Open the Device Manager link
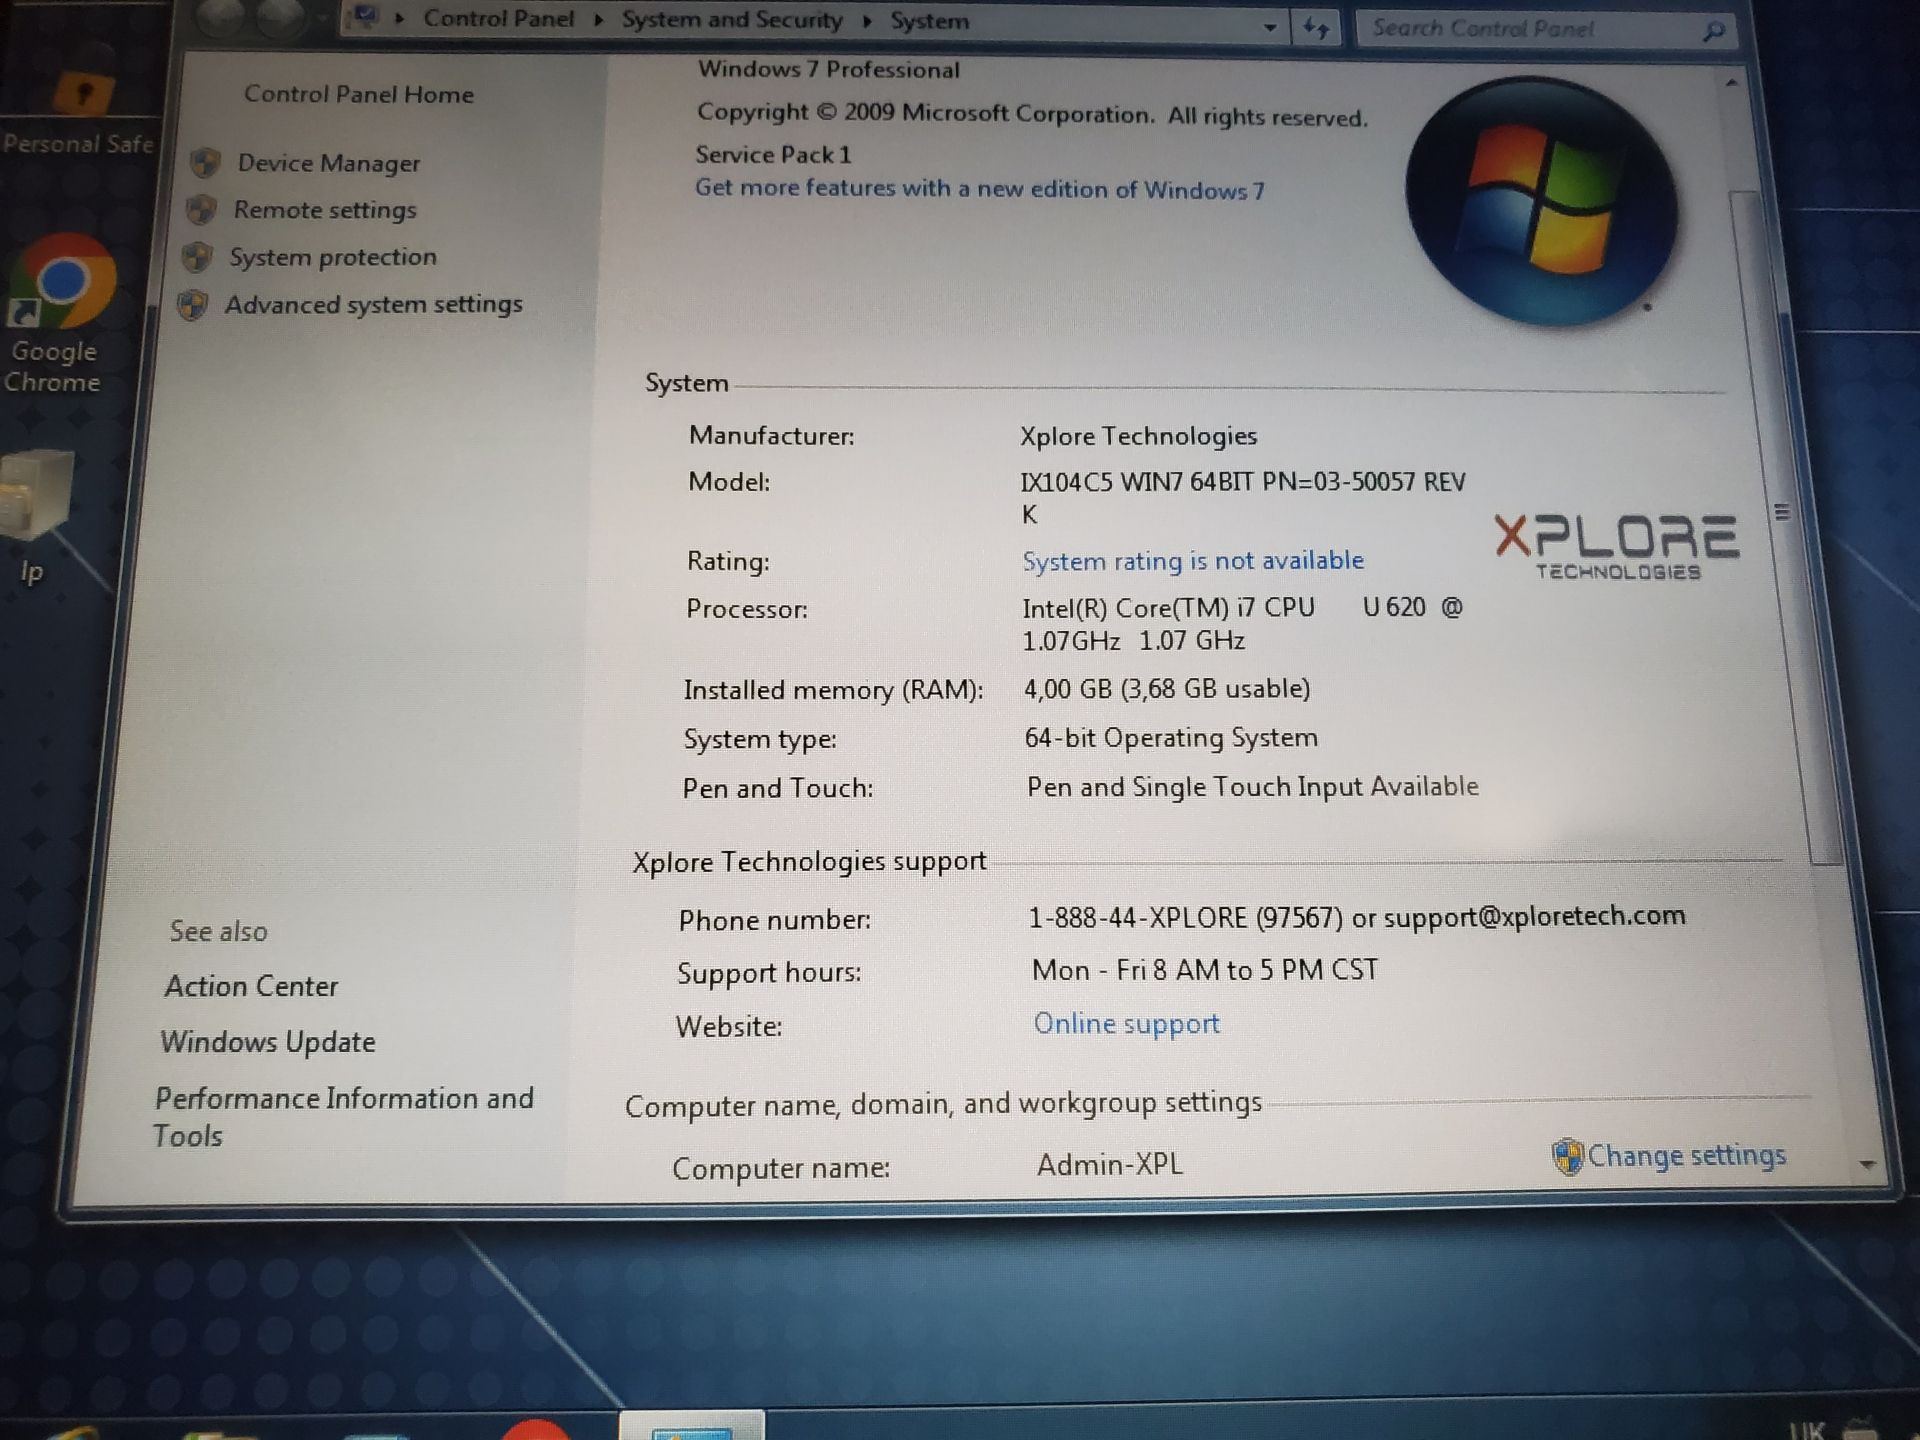 pos(329,163)
